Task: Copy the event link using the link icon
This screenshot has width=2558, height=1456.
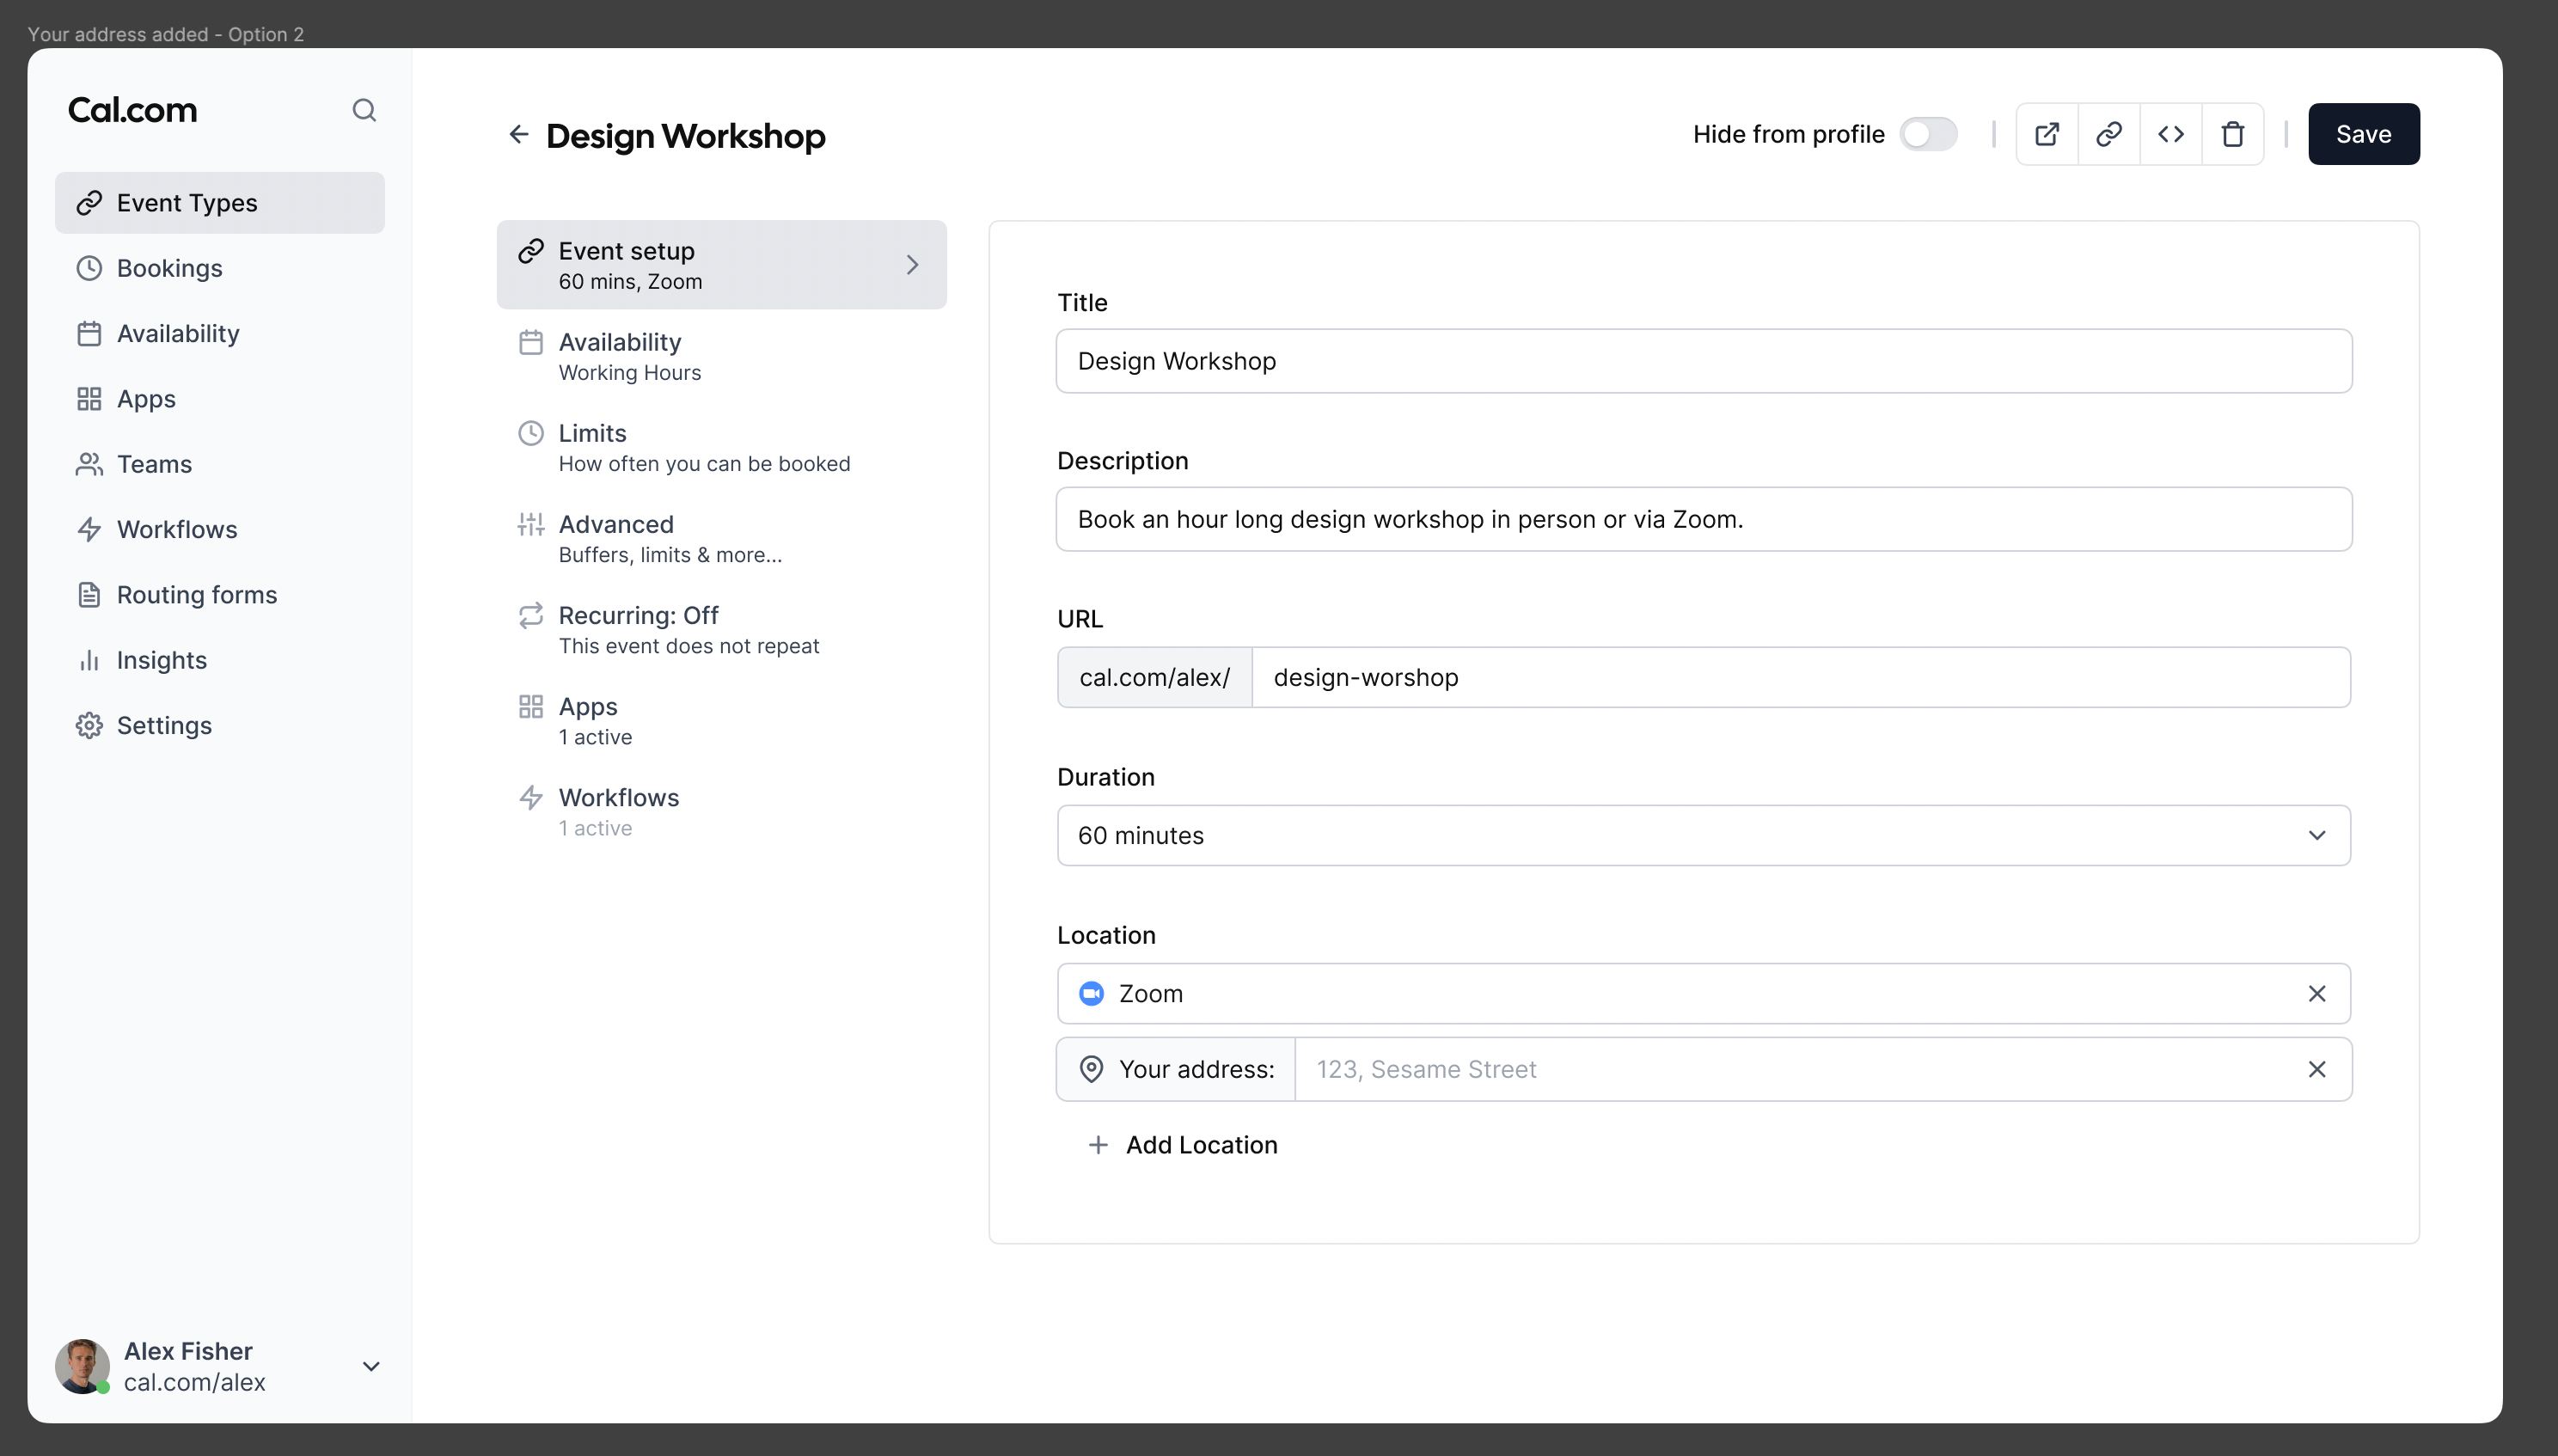Action: (x=2109, y=133)
